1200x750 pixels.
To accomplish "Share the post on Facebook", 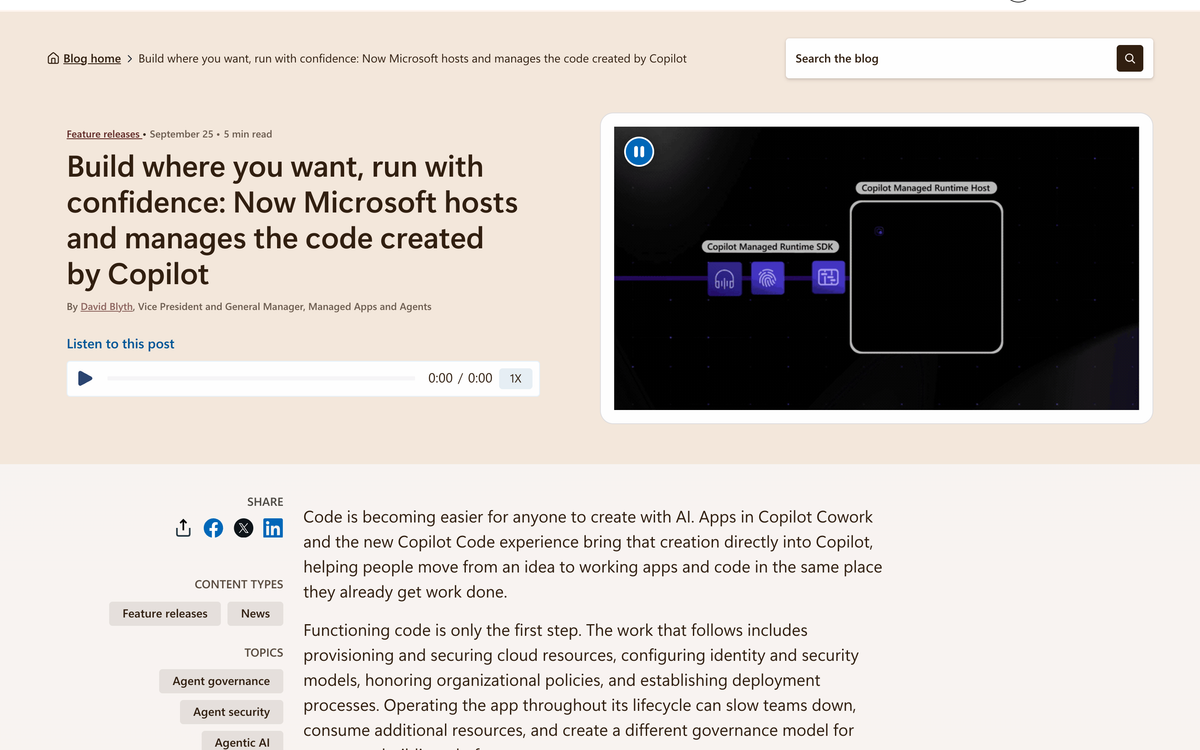I will [213, 528].
